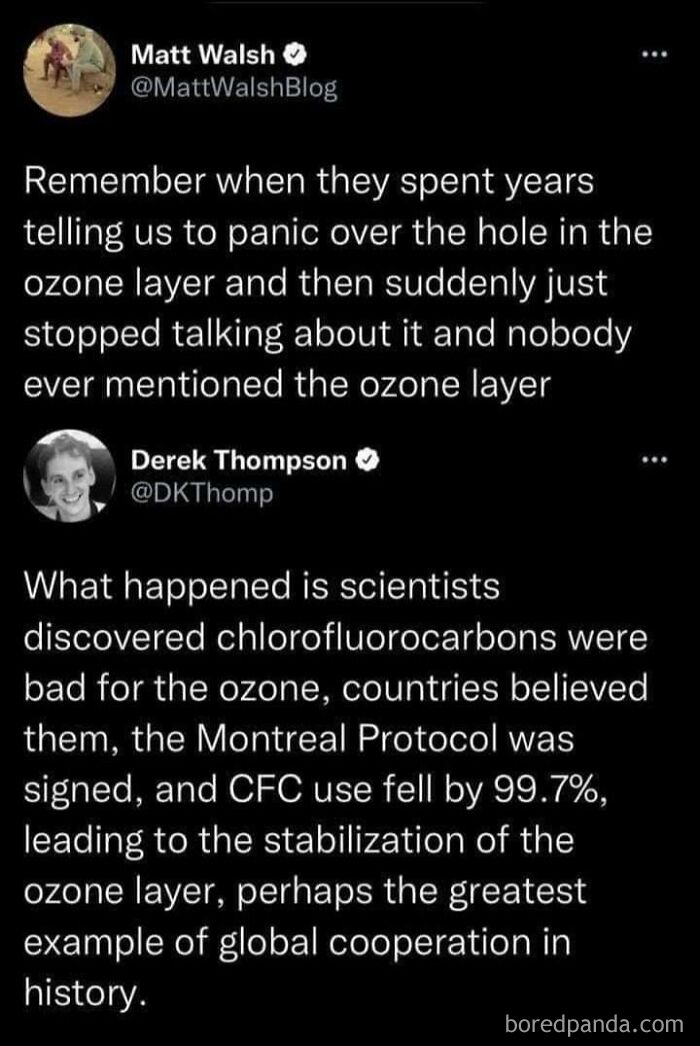Click the final word "history."

[x=85, y=993]
